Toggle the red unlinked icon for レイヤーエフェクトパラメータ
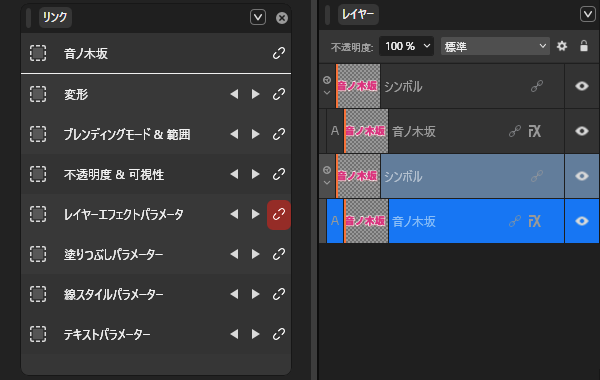 tap(279, 215)
